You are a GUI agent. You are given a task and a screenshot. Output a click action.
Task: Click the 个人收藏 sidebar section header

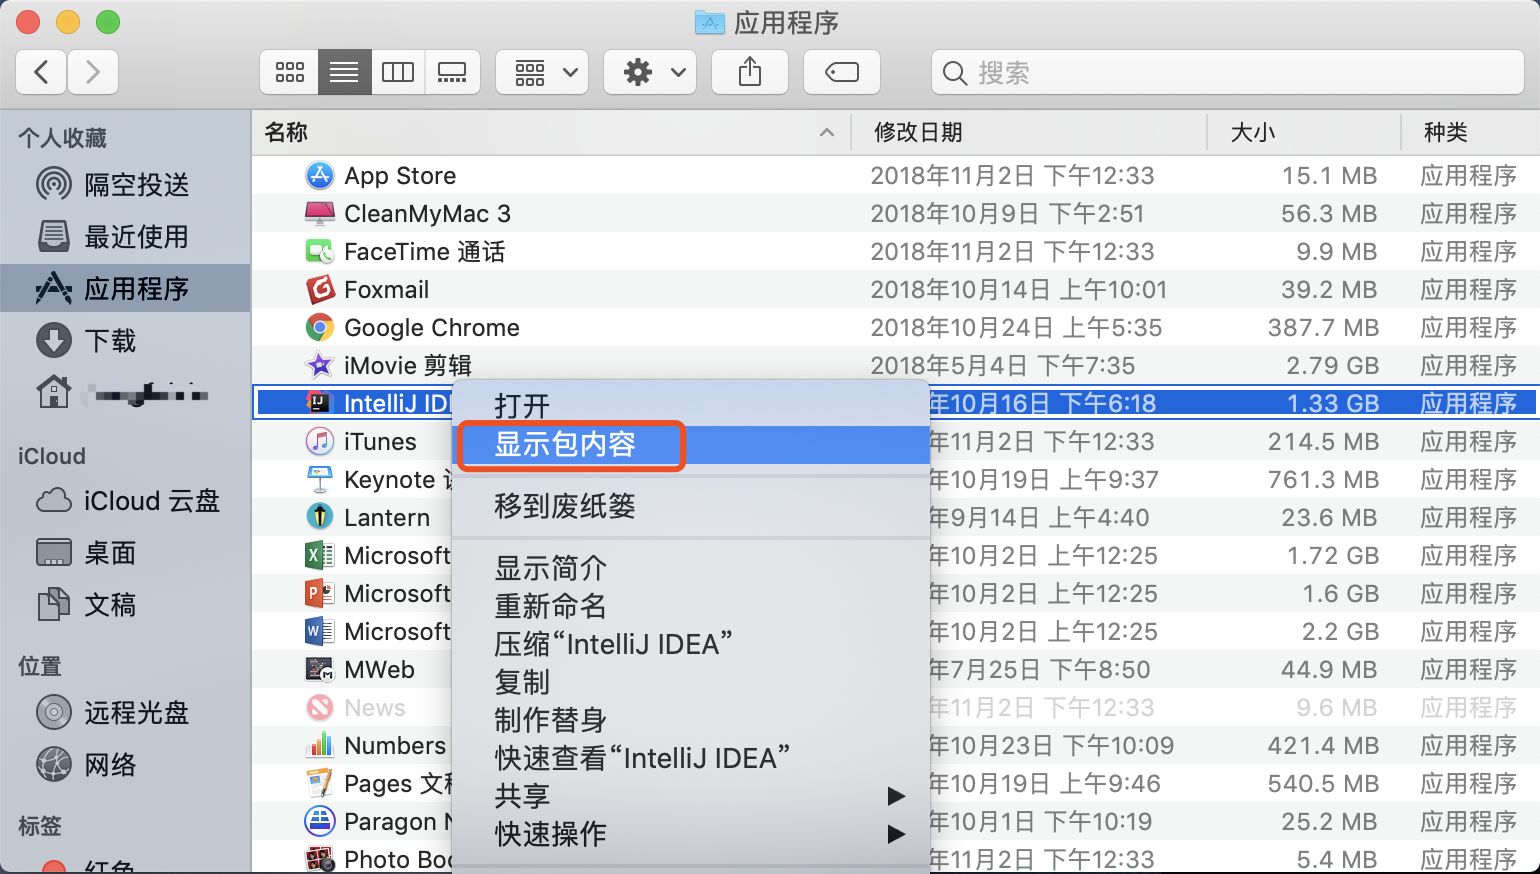[x=62, y=138]
